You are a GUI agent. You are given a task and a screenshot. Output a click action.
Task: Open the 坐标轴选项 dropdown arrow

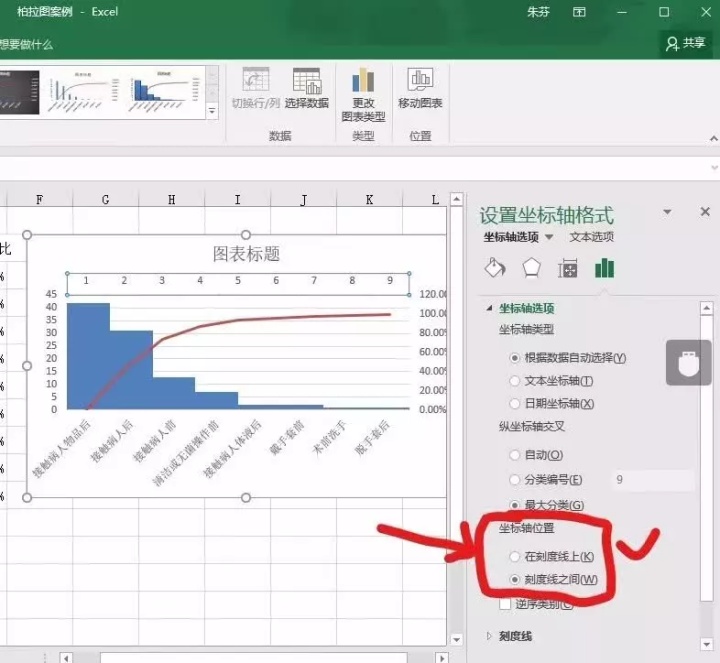tap(549, 237)
